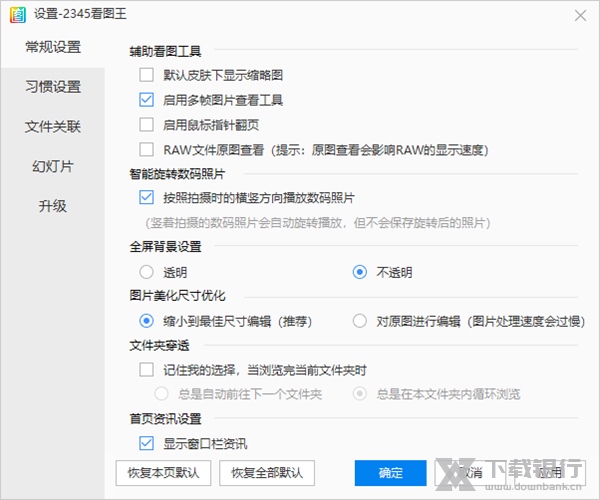The image size is (600, 500).
Task: Open the 常规设置 tab
Action: [53, 47]
